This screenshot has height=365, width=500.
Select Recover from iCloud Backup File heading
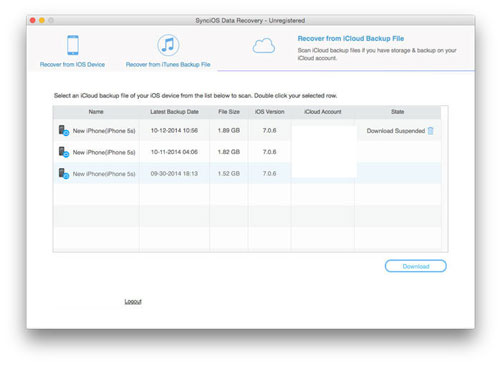tap(351, 38)
